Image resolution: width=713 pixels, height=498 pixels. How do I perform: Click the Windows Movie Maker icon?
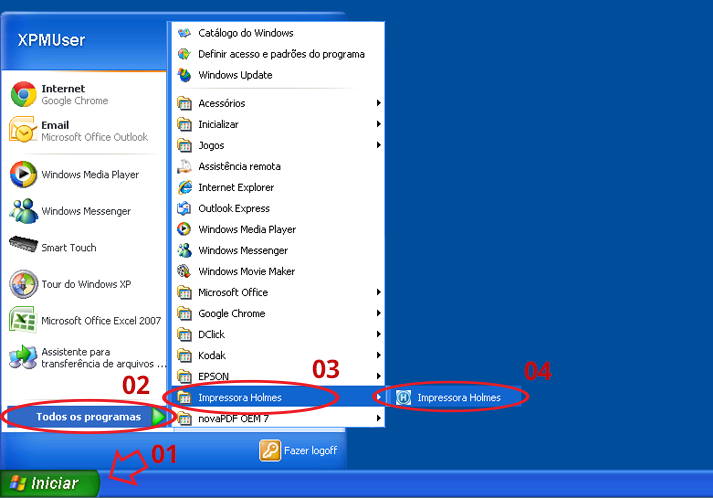coord(184,271)
